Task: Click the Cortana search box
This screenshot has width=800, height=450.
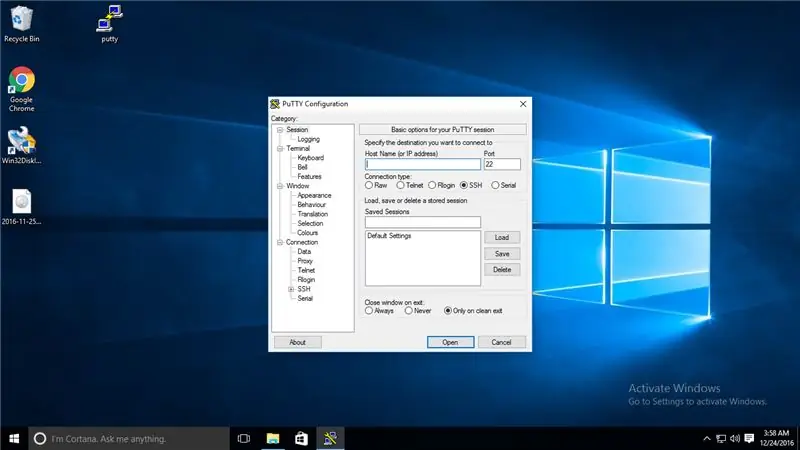Action: tap(129, 438)
